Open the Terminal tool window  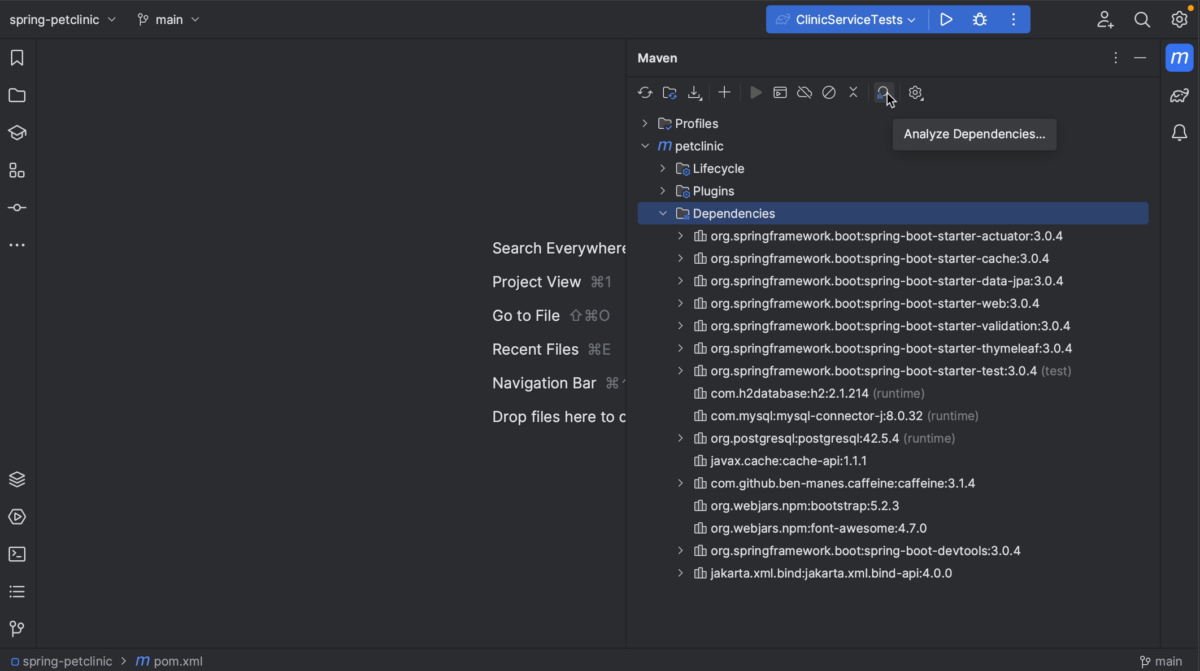click(x=16, y=554)
